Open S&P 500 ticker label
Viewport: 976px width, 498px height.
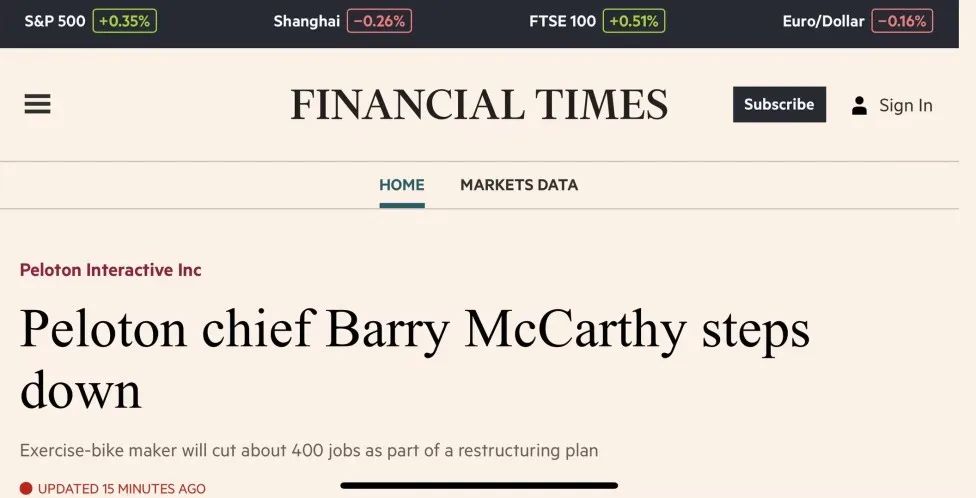click(x=55, y=21)
